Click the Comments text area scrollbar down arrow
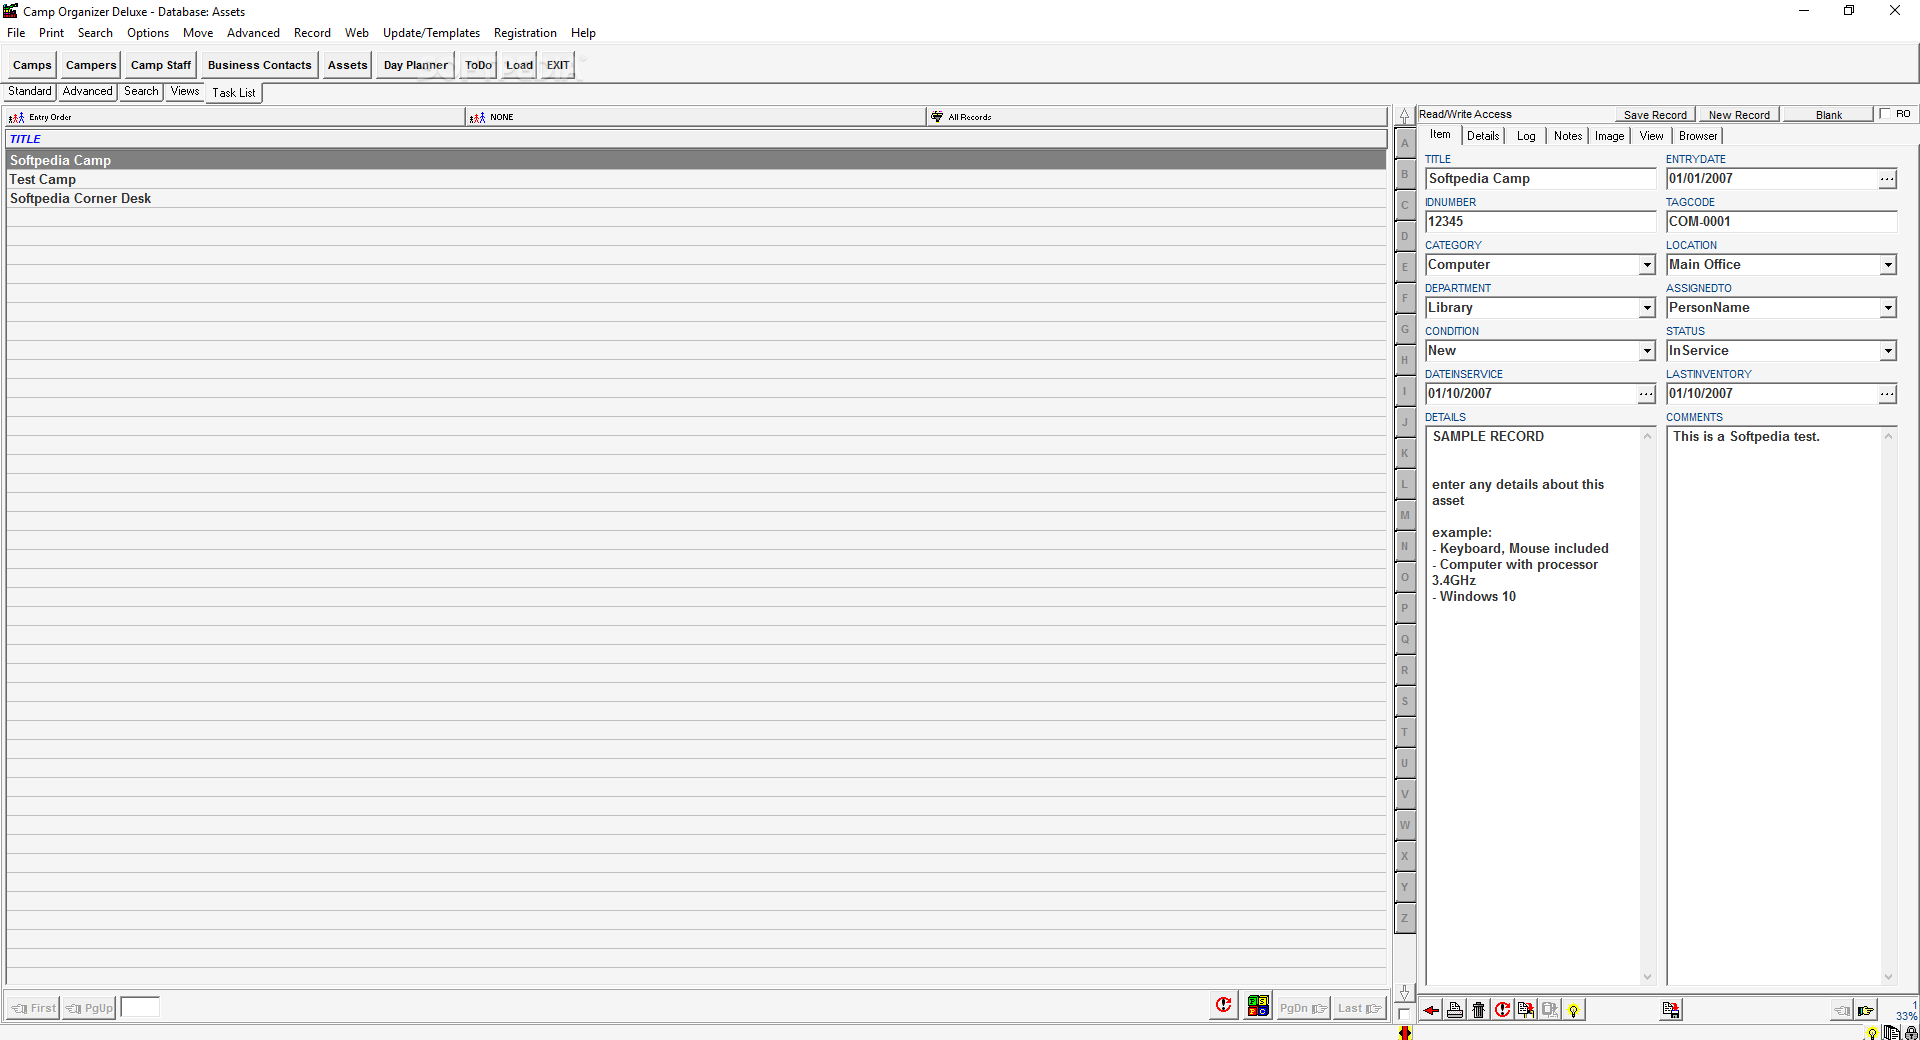The height and width of the screenshot is (1040, 1920). (x=1888, y=977)
